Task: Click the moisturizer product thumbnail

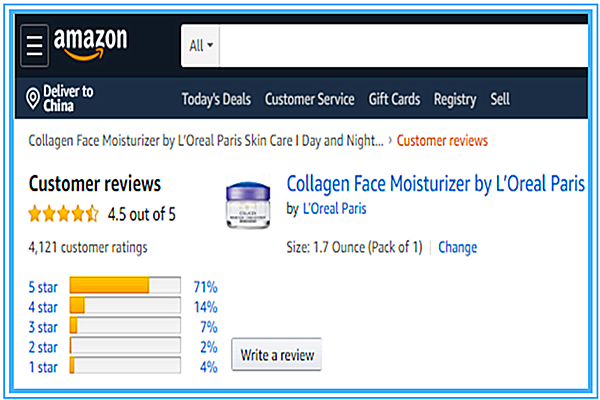Action: click(250, 206)
